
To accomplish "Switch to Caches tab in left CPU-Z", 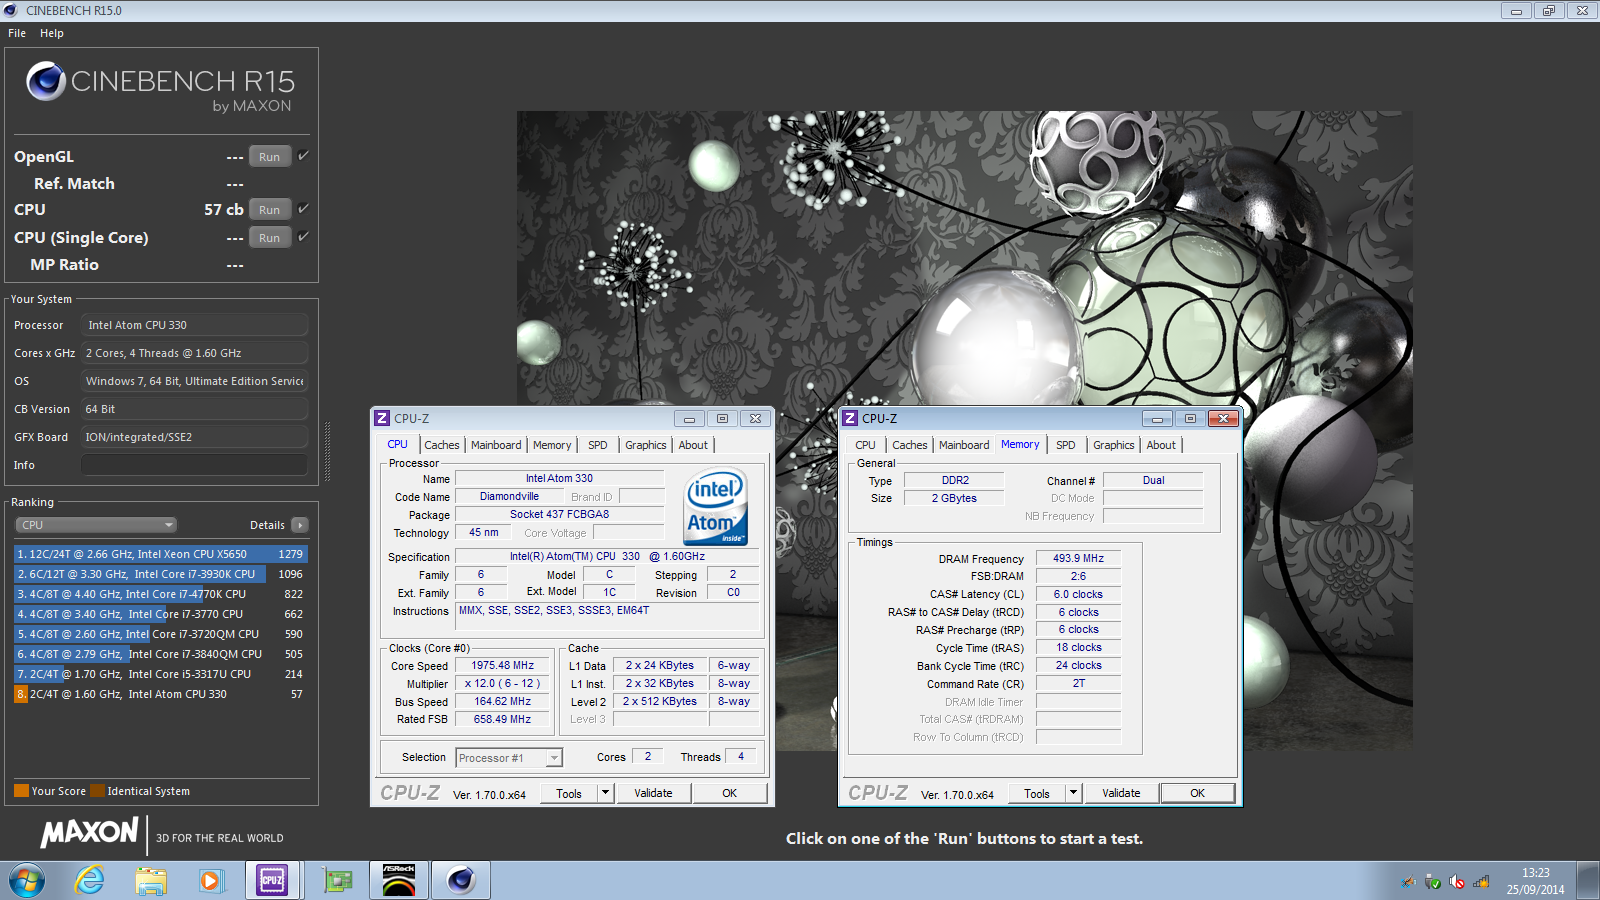I will tap(442, 445).
